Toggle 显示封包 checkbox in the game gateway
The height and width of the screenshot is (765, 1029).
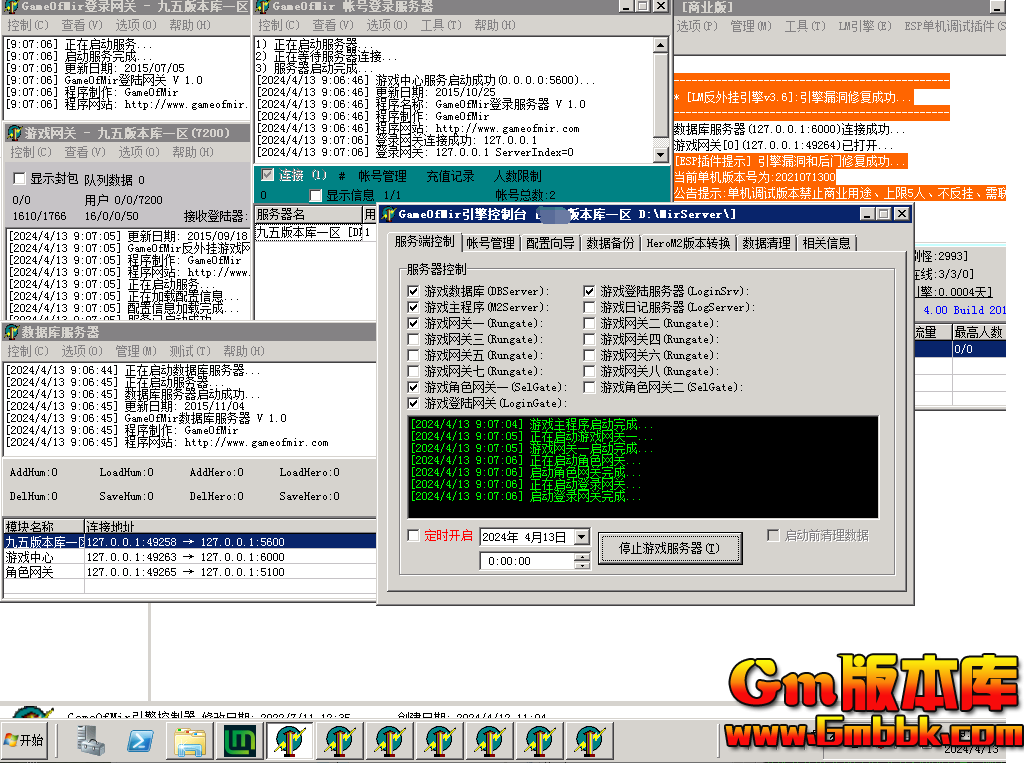tap(19, 179)
